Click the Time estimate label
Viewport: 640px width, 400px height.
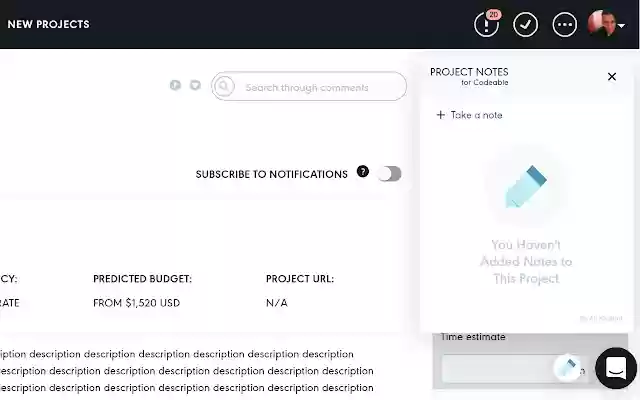point(473,337)
